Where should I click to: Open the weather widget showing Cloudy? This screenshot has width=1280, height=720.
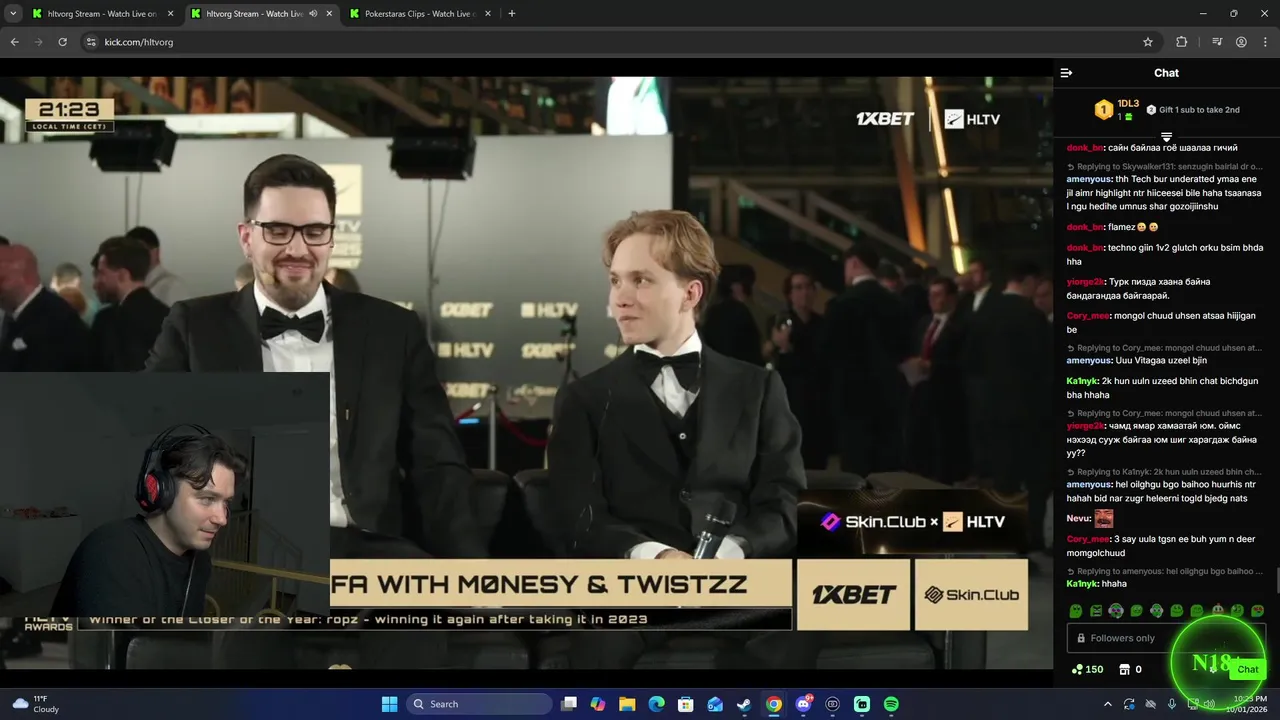click(x=36, y=704)
